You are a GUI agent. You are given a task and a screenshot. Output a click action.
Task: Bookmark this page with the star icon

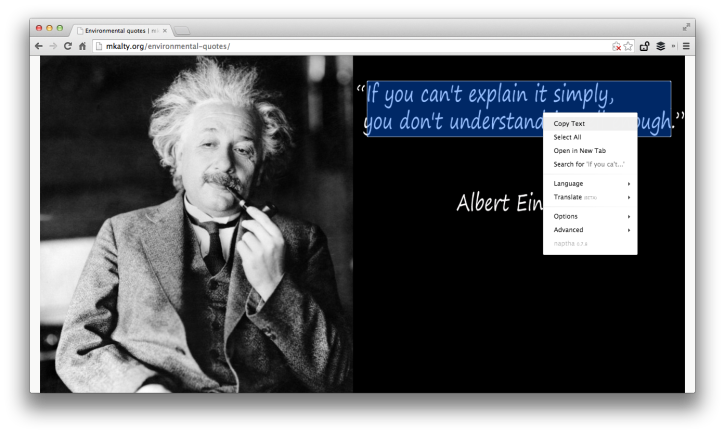628,46
